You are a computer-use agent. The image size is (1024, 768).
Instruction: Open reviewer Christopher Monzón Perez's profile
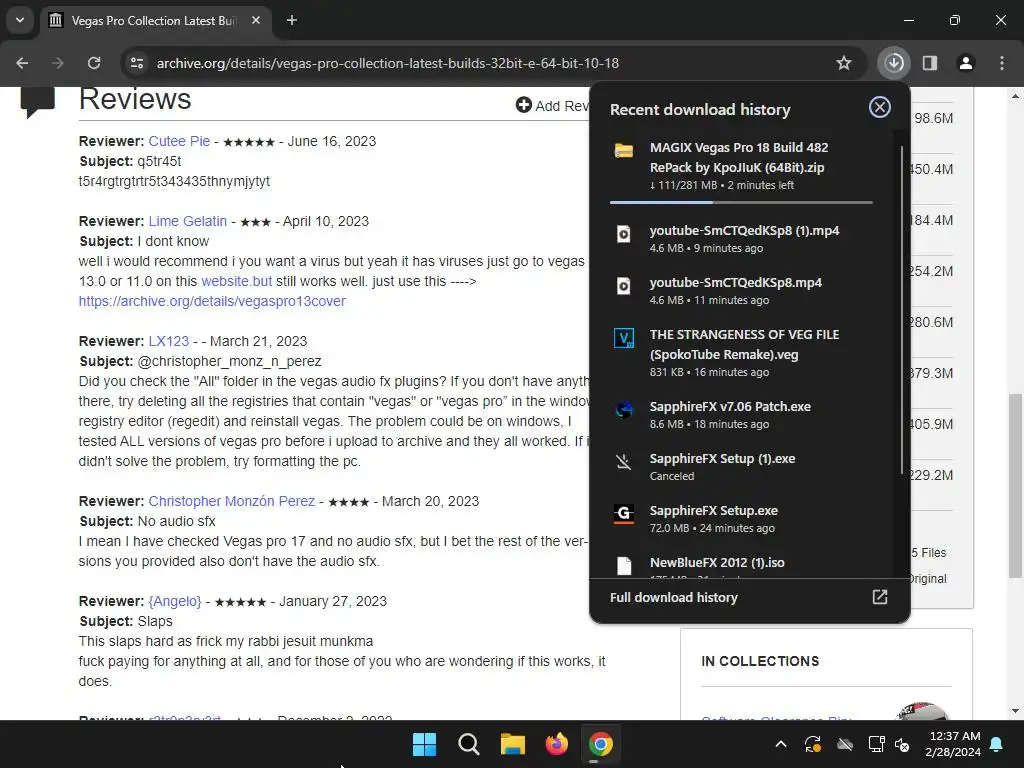pos(231,501)
